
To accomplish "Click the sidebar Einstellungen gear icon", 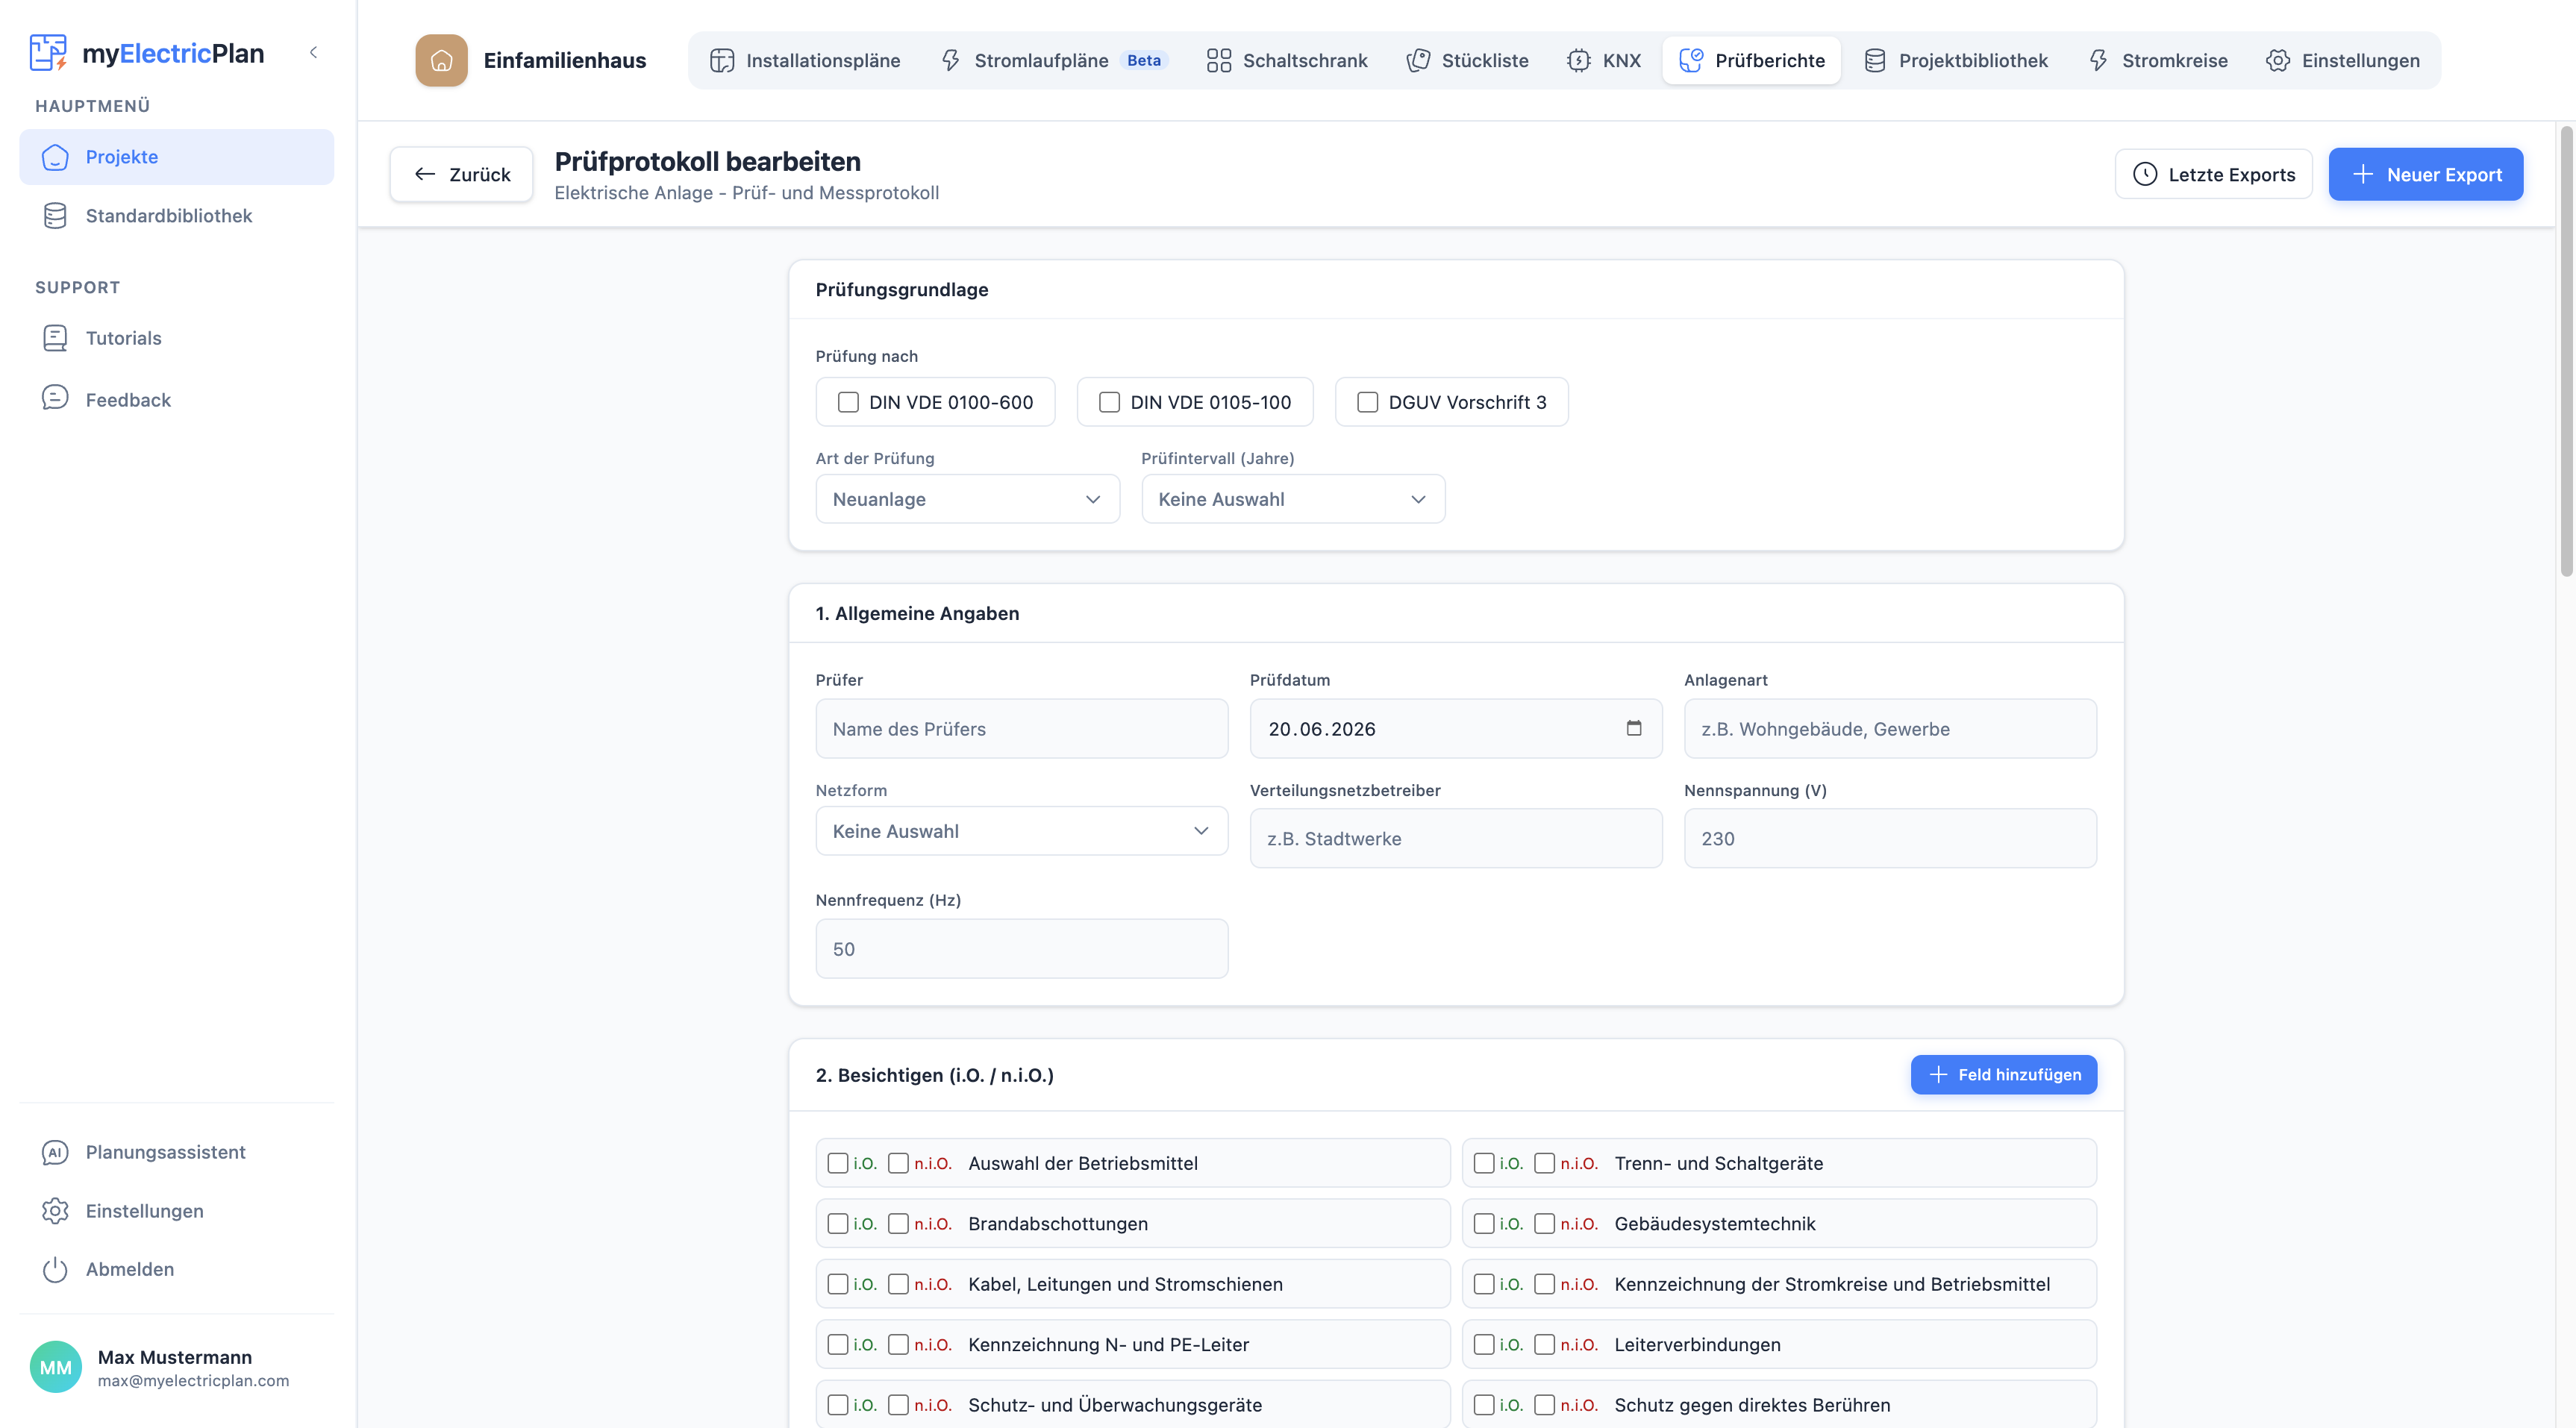I will (55, 1211).
